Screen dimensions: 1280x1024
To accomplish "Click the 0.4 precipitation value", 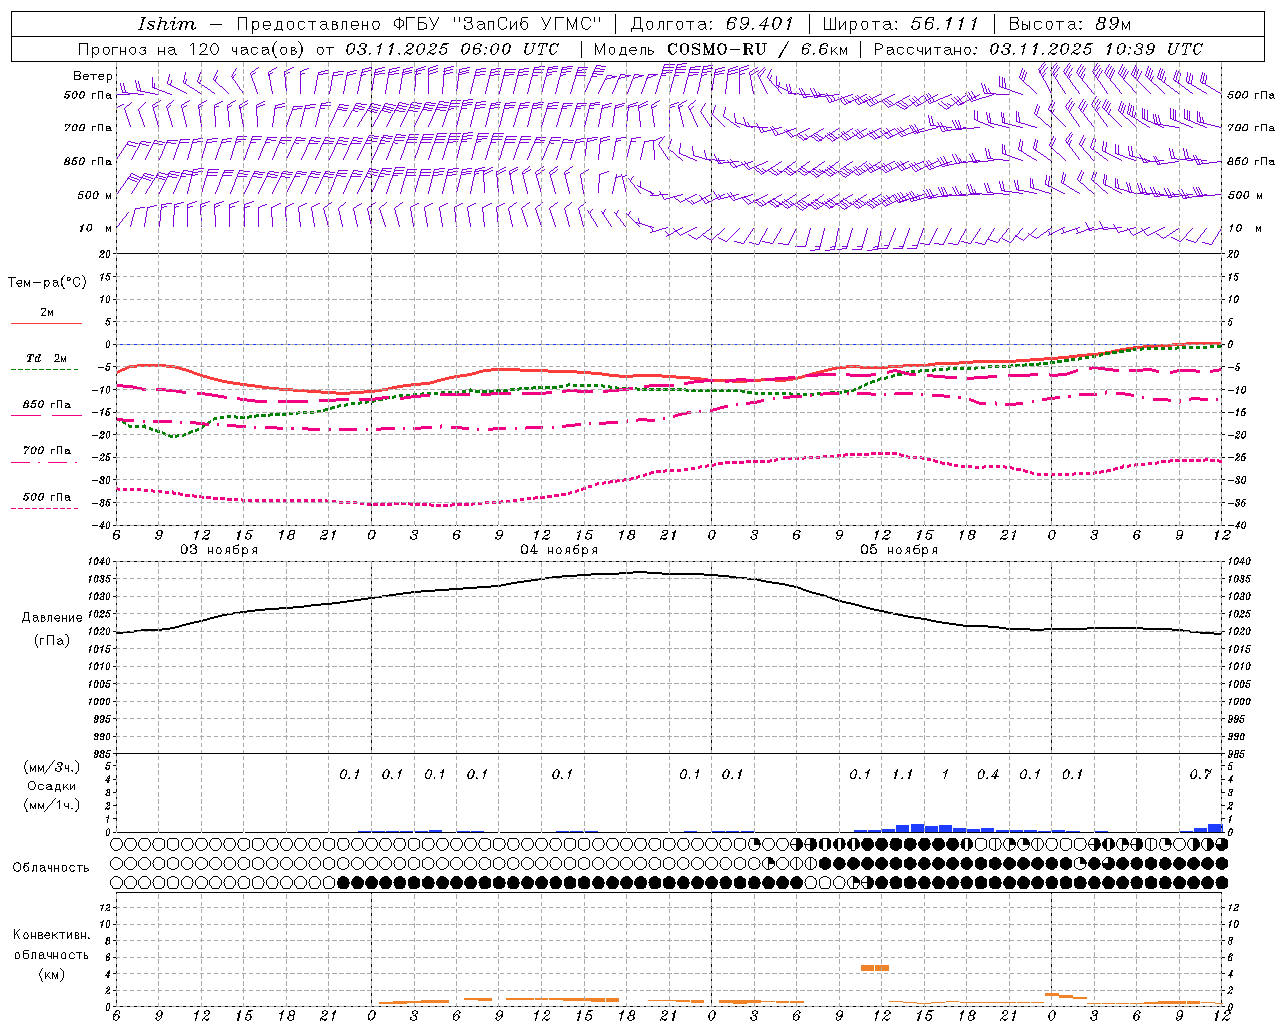I will click(x=987, y=774).
